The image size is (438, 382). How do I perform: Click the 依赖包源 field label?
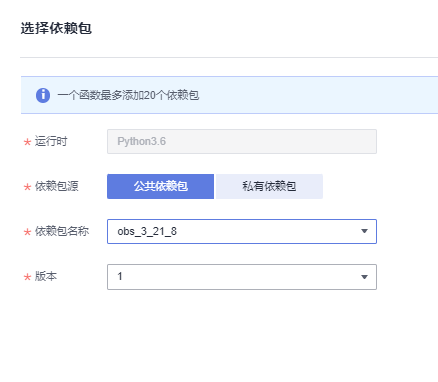point(57,186)
